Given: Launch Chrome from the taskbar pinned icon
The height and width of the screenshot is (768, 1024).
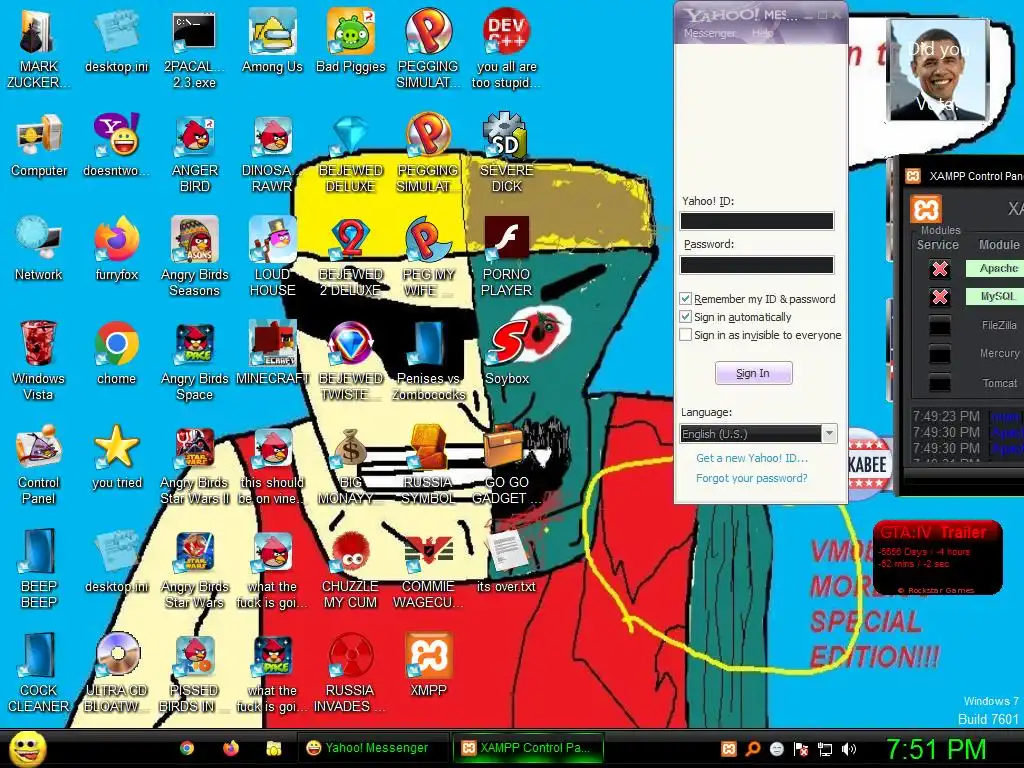Looking at the screenshot, I should [x=187, y=748].
